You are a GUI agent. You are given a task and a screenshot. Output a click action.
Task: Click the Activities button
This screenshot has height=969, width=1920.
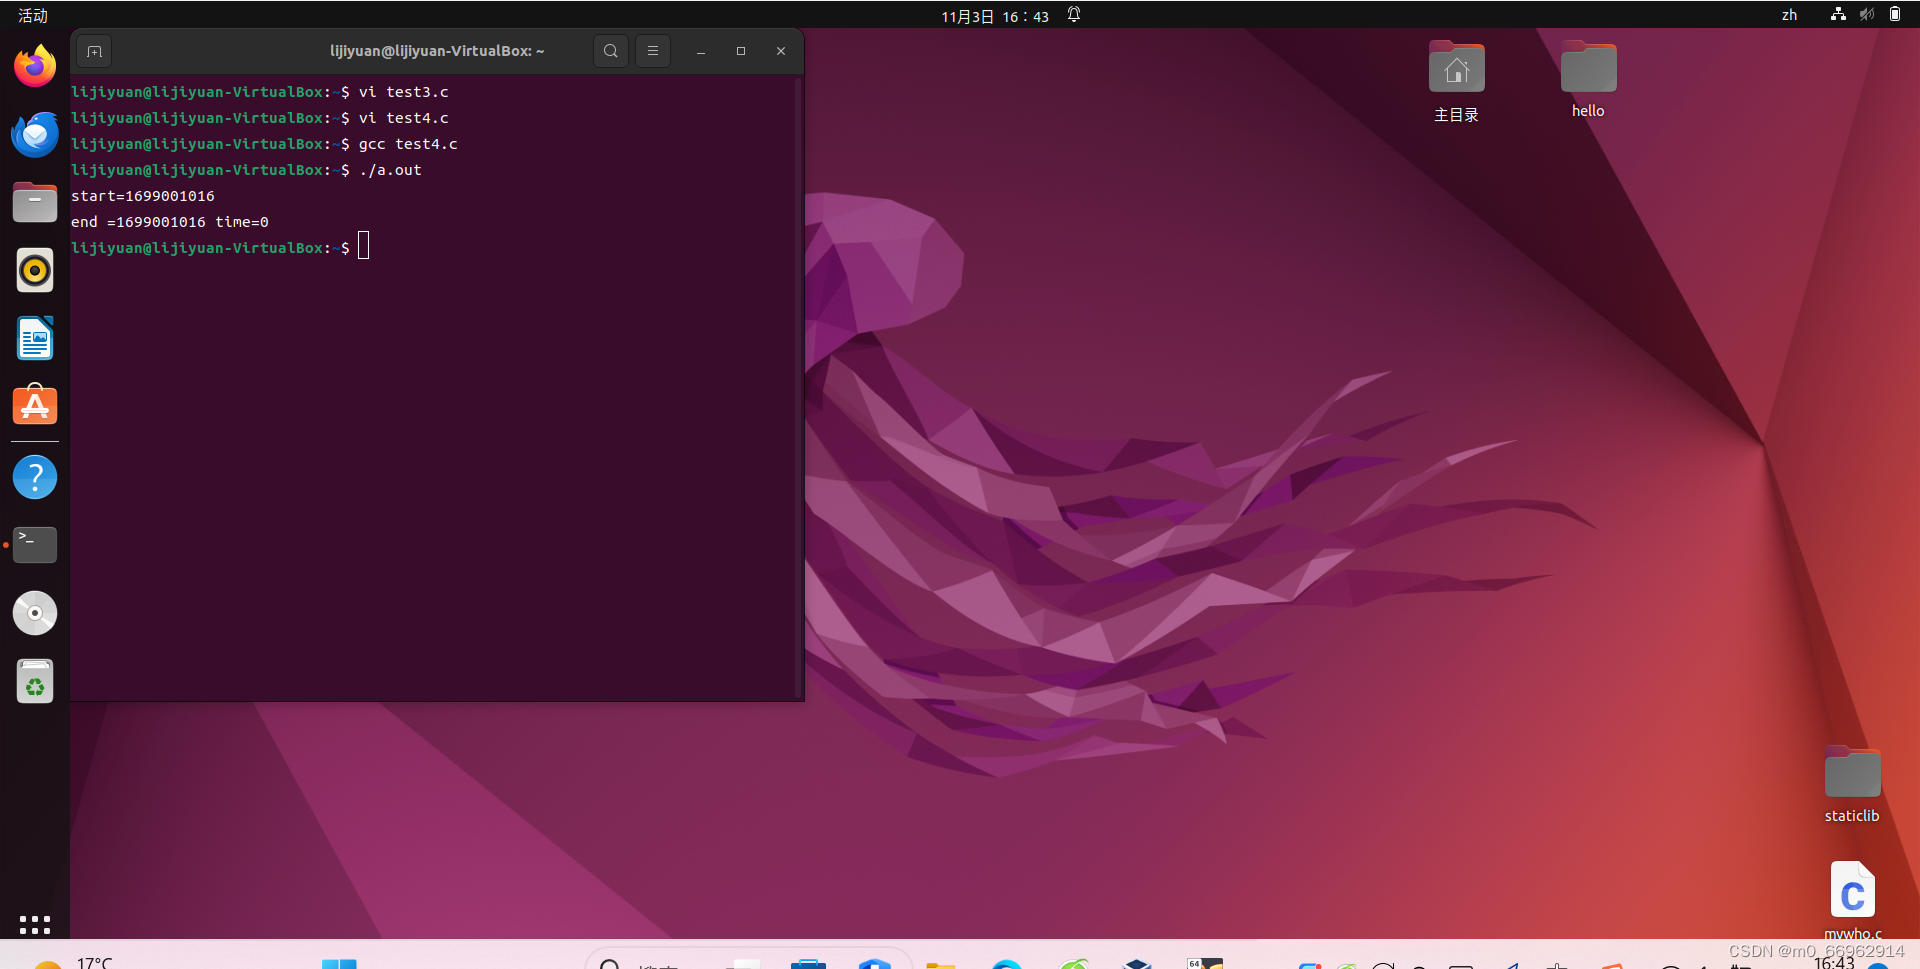[x=33, y=15]
